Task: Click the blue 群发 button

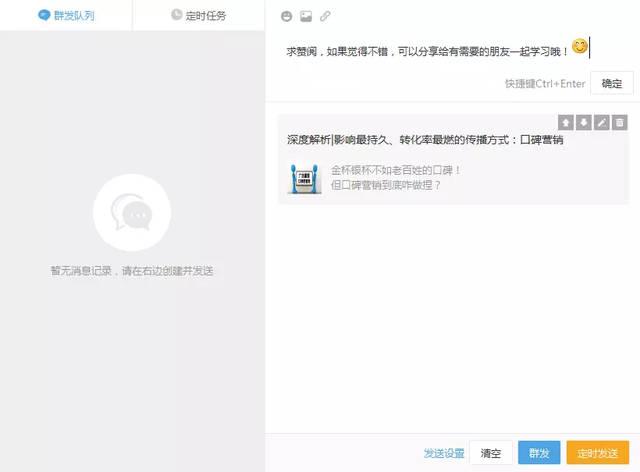Action: click(539, 453)
